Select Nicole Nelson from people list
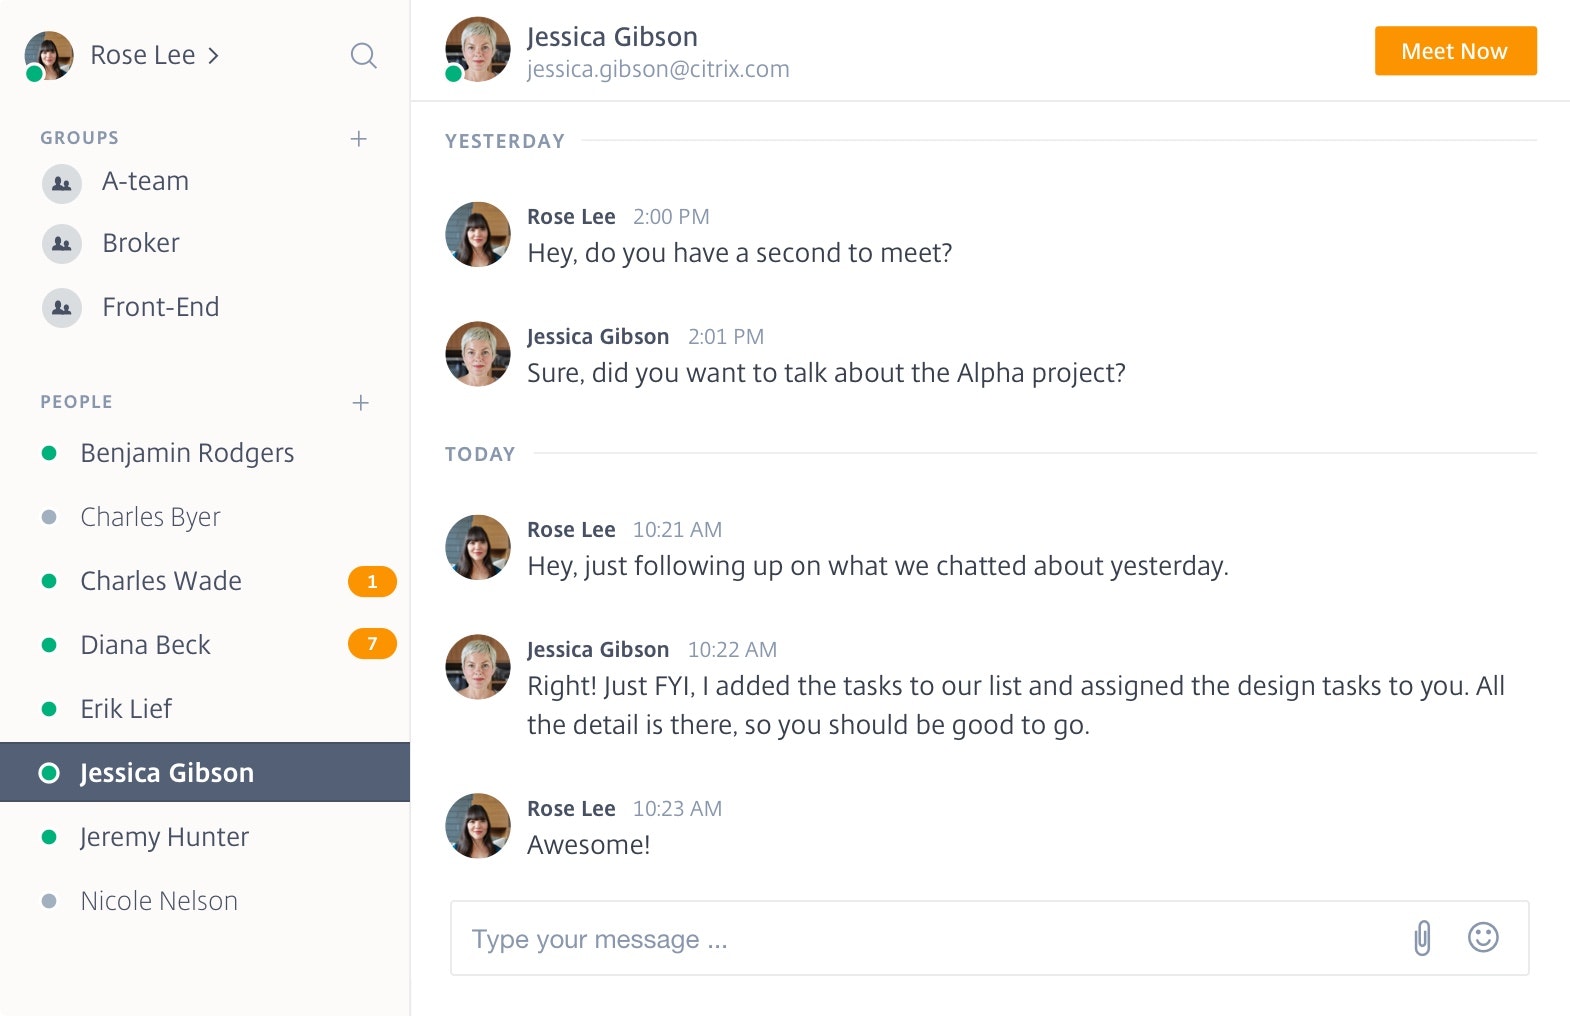The height and width of the screenshot is (1016, 1570). click(x=159, y=901)
